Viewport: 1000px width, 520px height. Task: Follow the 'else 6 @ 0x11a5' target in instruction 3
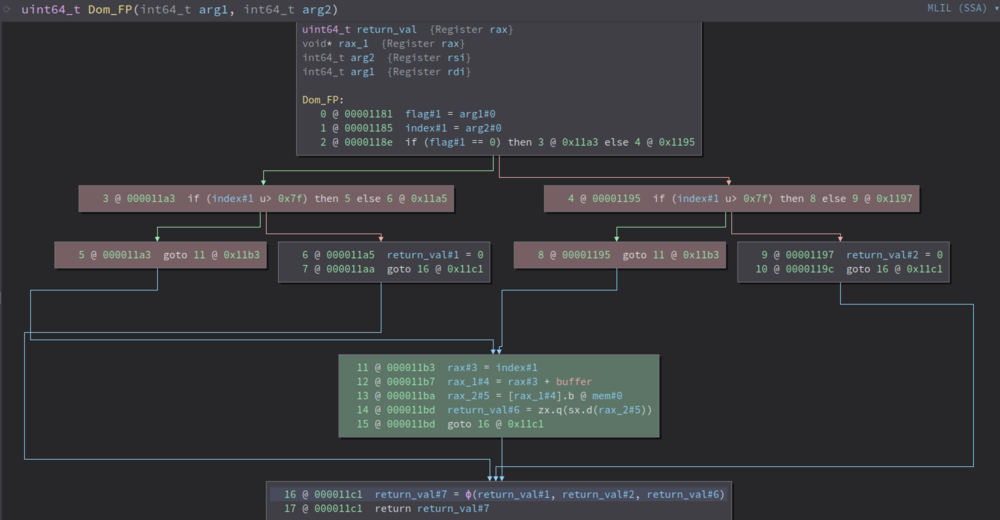point(401,198)
